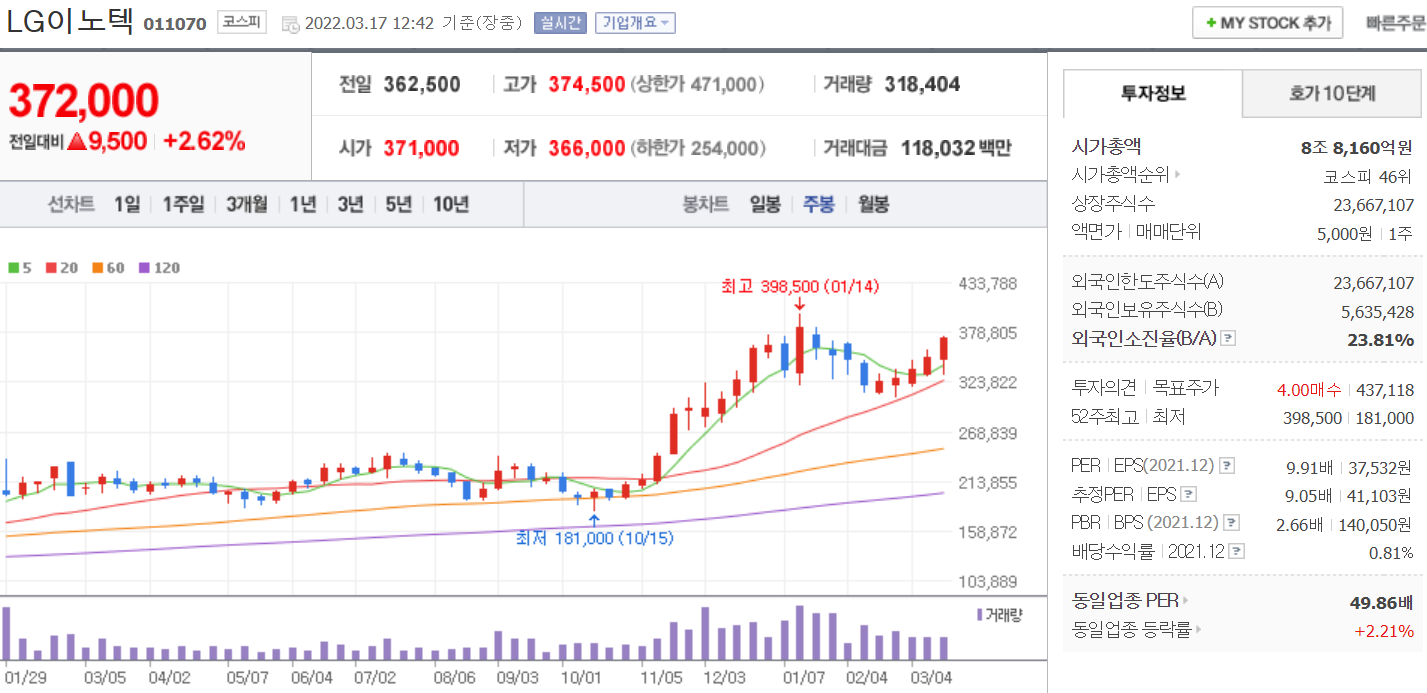Image resolution: width=1427 pixels, height=693 pixels.
Task: Switch to 일봉 candlestick chart
Action: (765, 204)
